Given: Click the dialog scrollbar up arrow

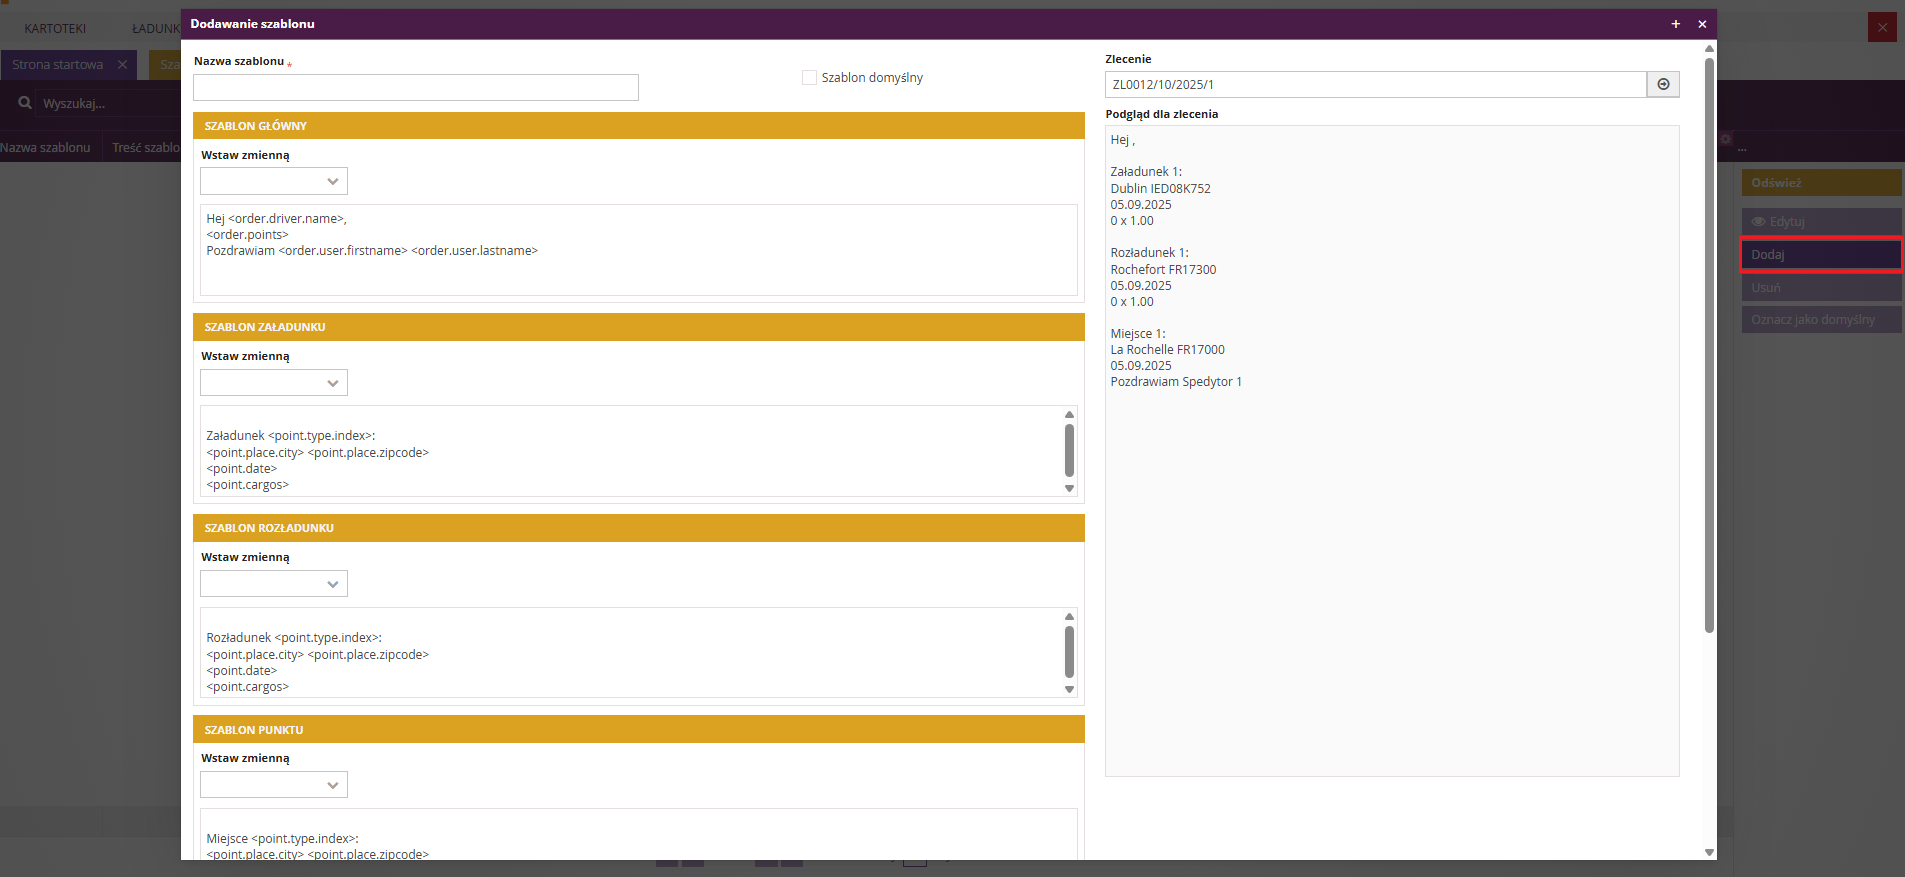Looking at the screenshot, I should [1709, 48].
